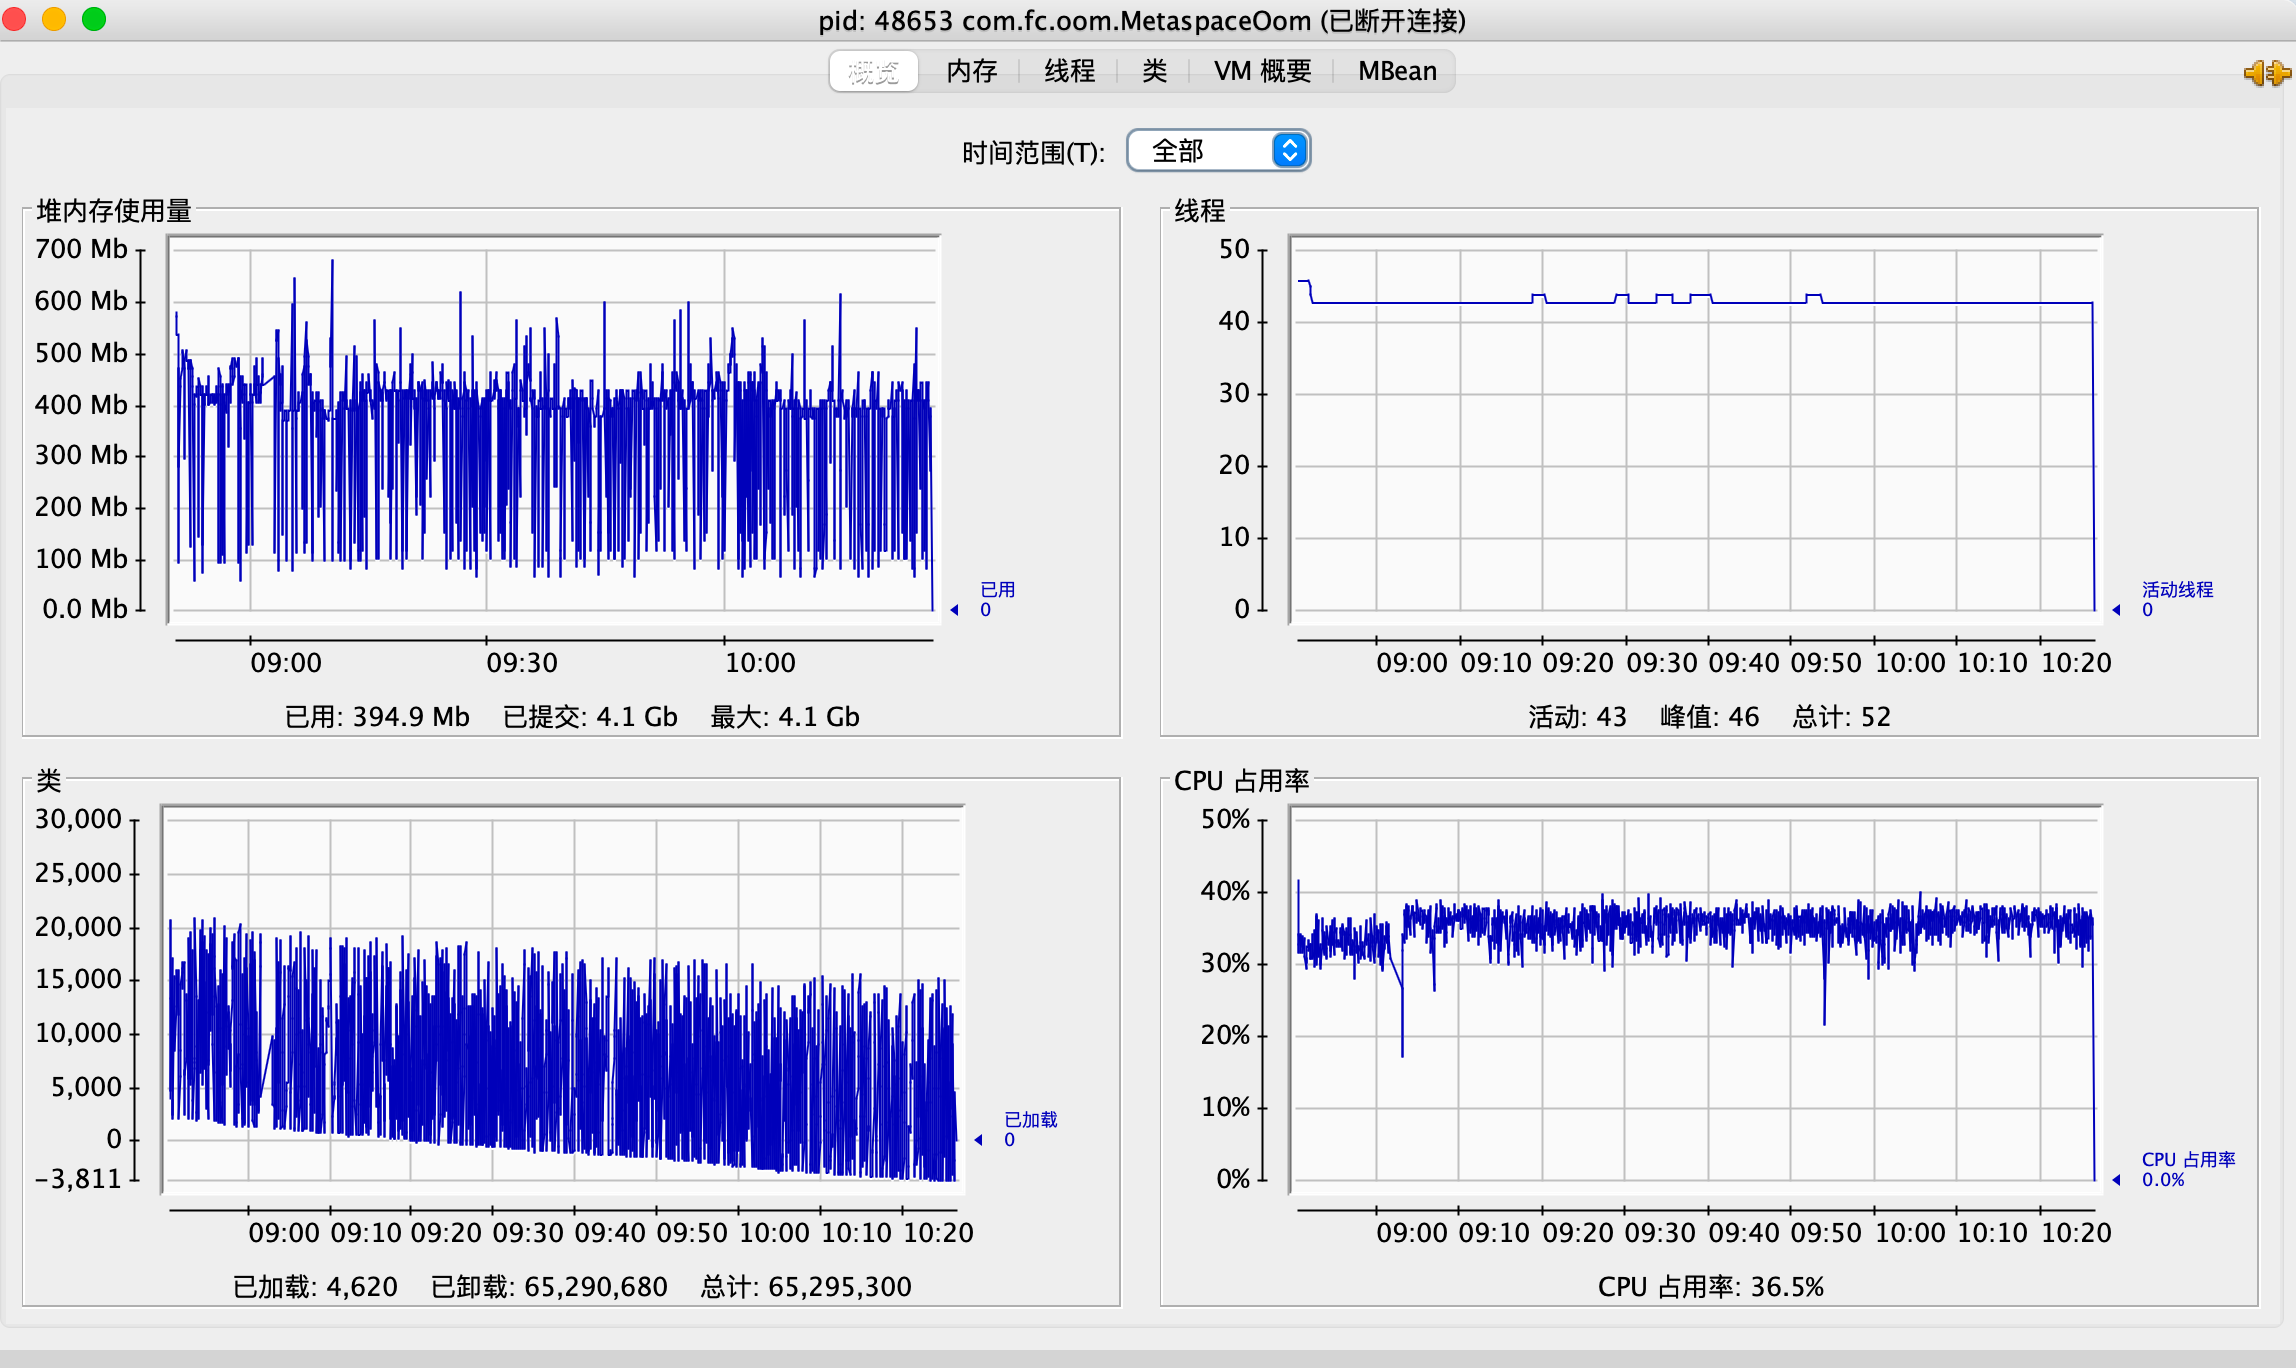Open the 线程 tab
This screenshot has height=1368, width=2296.
(1069, 71)
